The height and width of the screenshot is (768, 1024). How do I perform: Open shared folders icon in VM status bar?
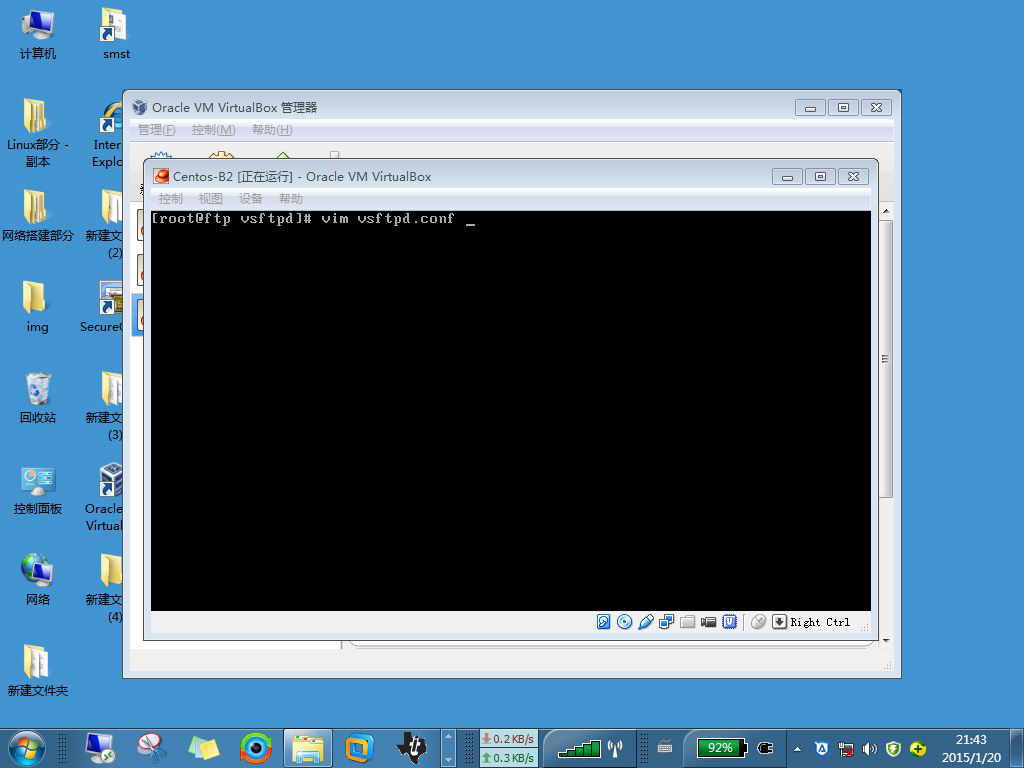687,622
